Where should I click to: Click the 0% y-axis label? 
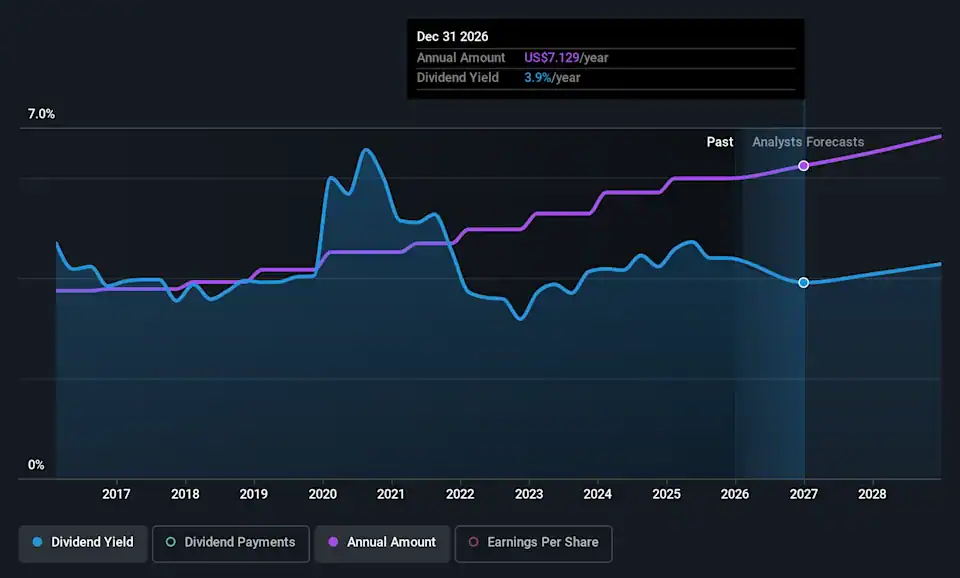pos(36,465)
